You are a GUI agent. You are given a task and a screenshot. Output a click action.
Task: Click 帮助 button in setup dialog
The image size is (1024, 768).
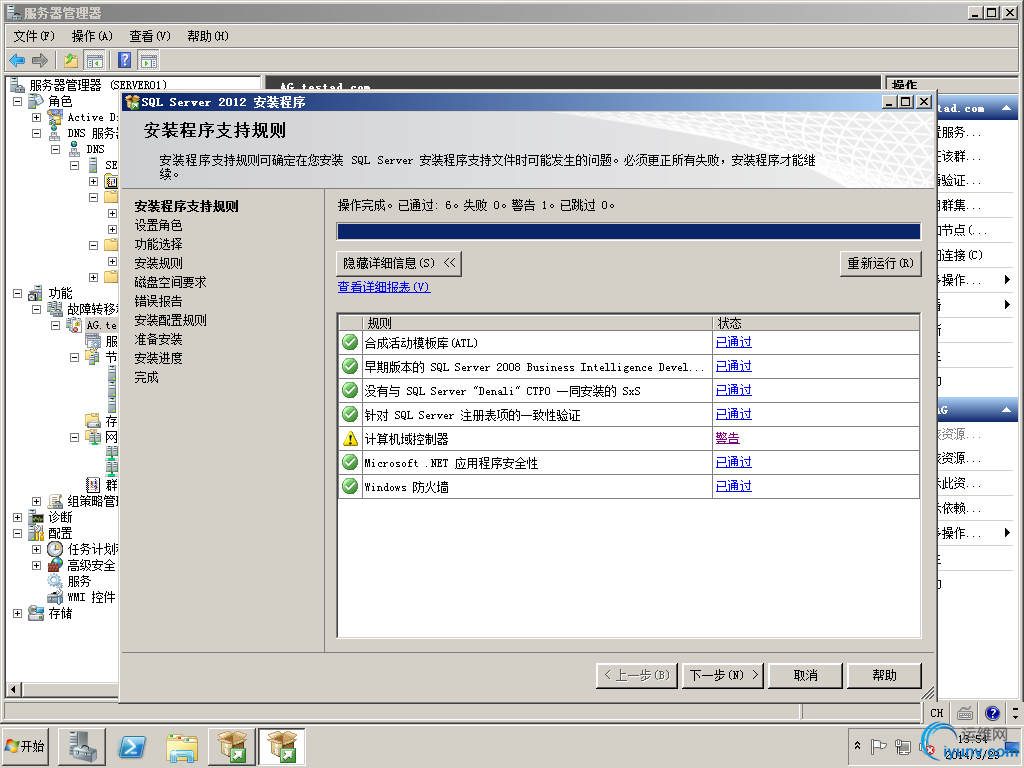point(884,675)
